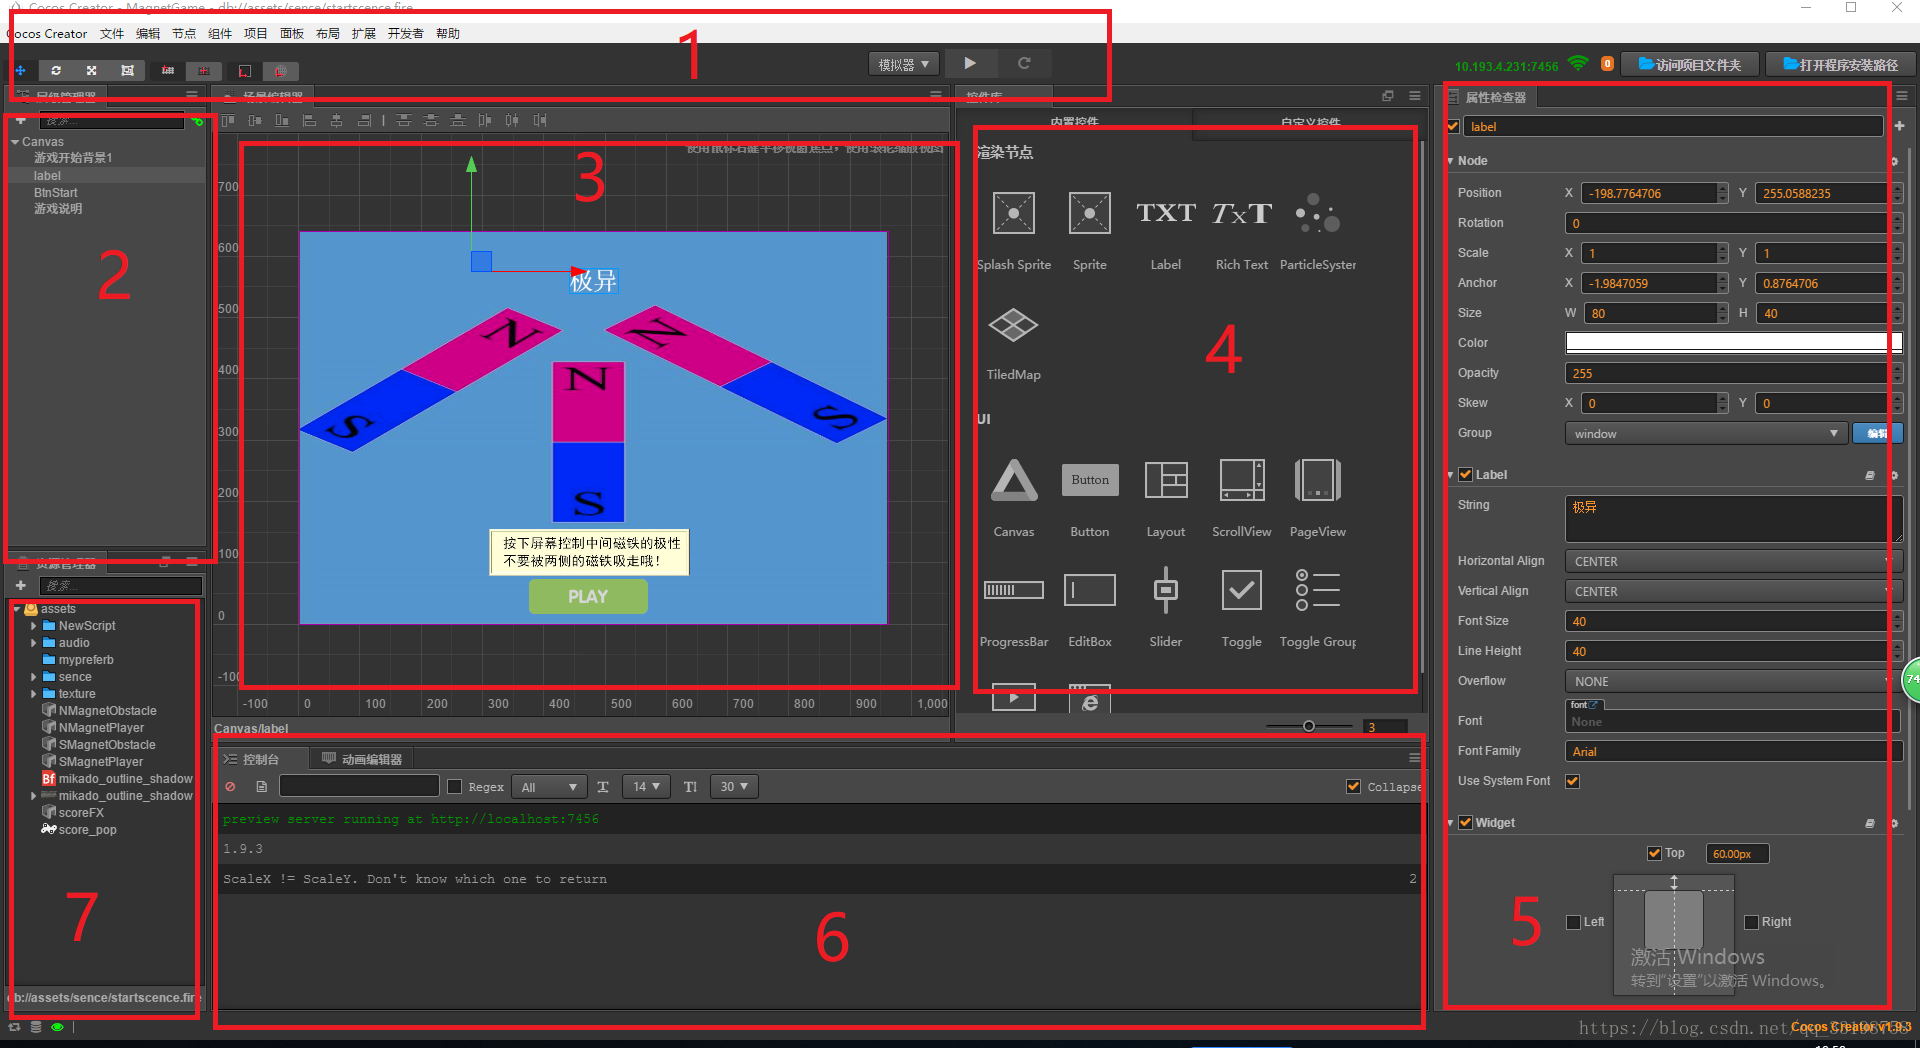Pick the TiledMap node icon
This screenshot has width=1920, height=1048.
(1014, 325)
